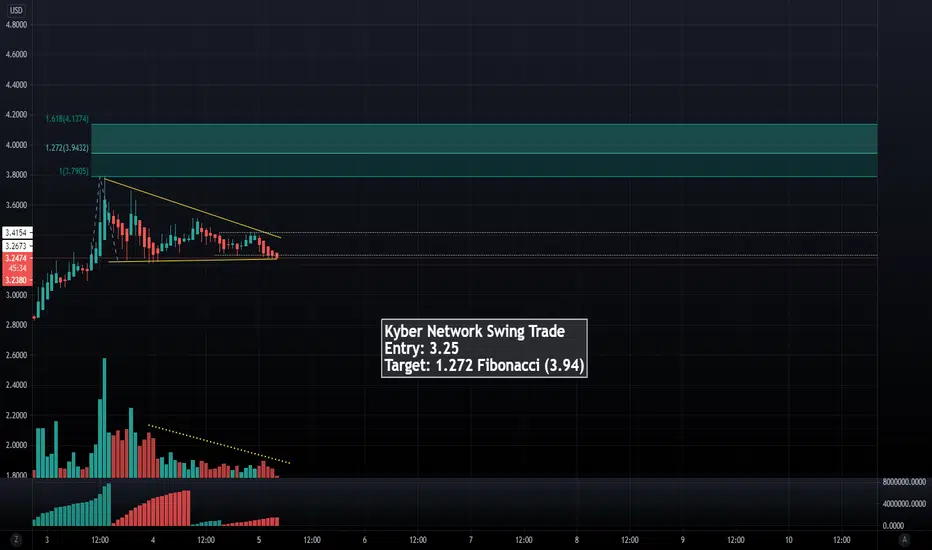Open the USD currency label

point(16,10)
